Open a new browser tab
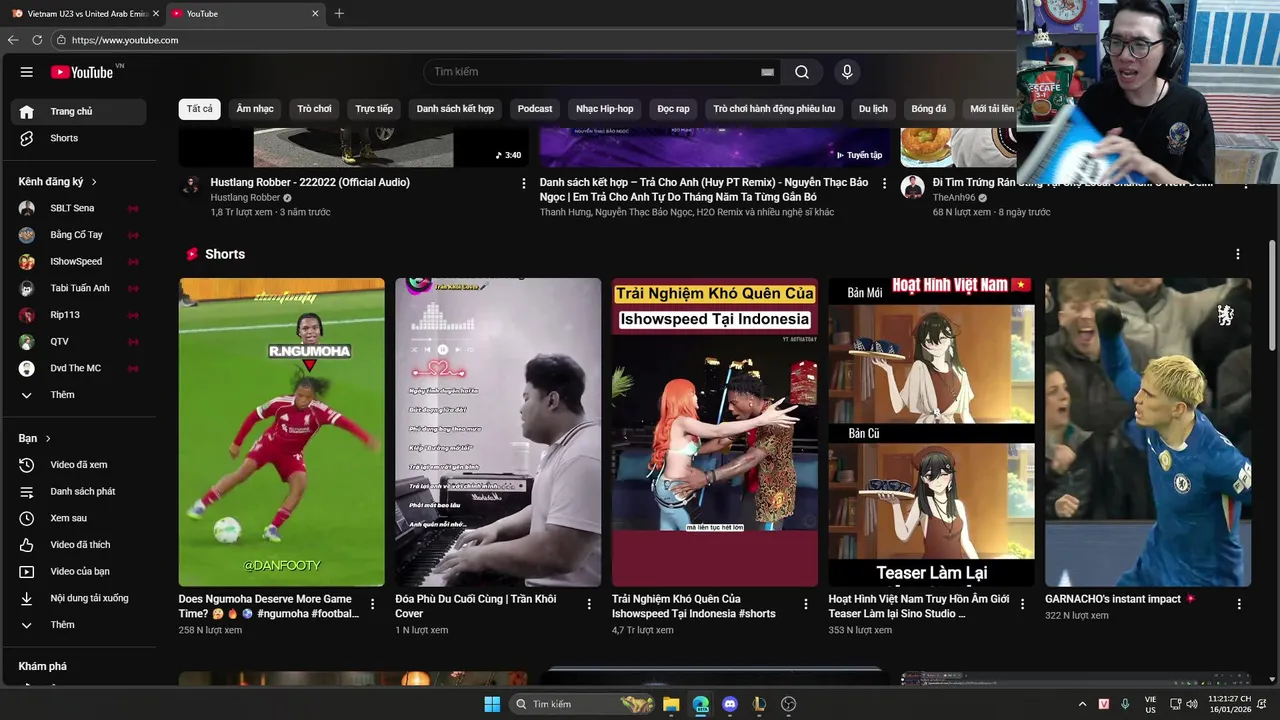The height and width of the screenshot is (720, 1280). tap(339, 14)
